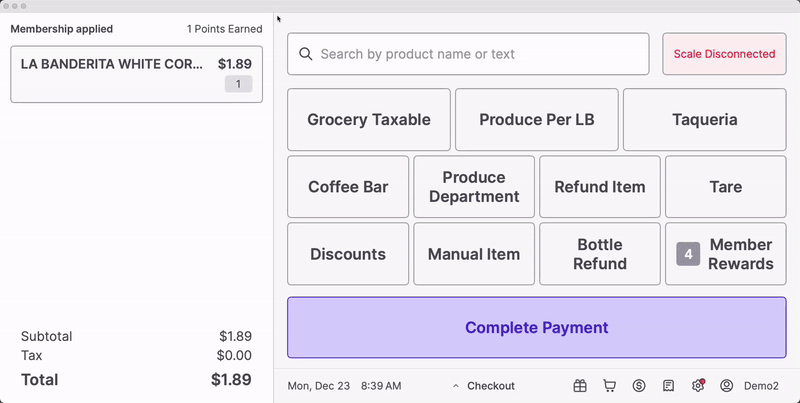Open the gift card icon
Screen dimensions: 800x403
[x=580, y=386]
